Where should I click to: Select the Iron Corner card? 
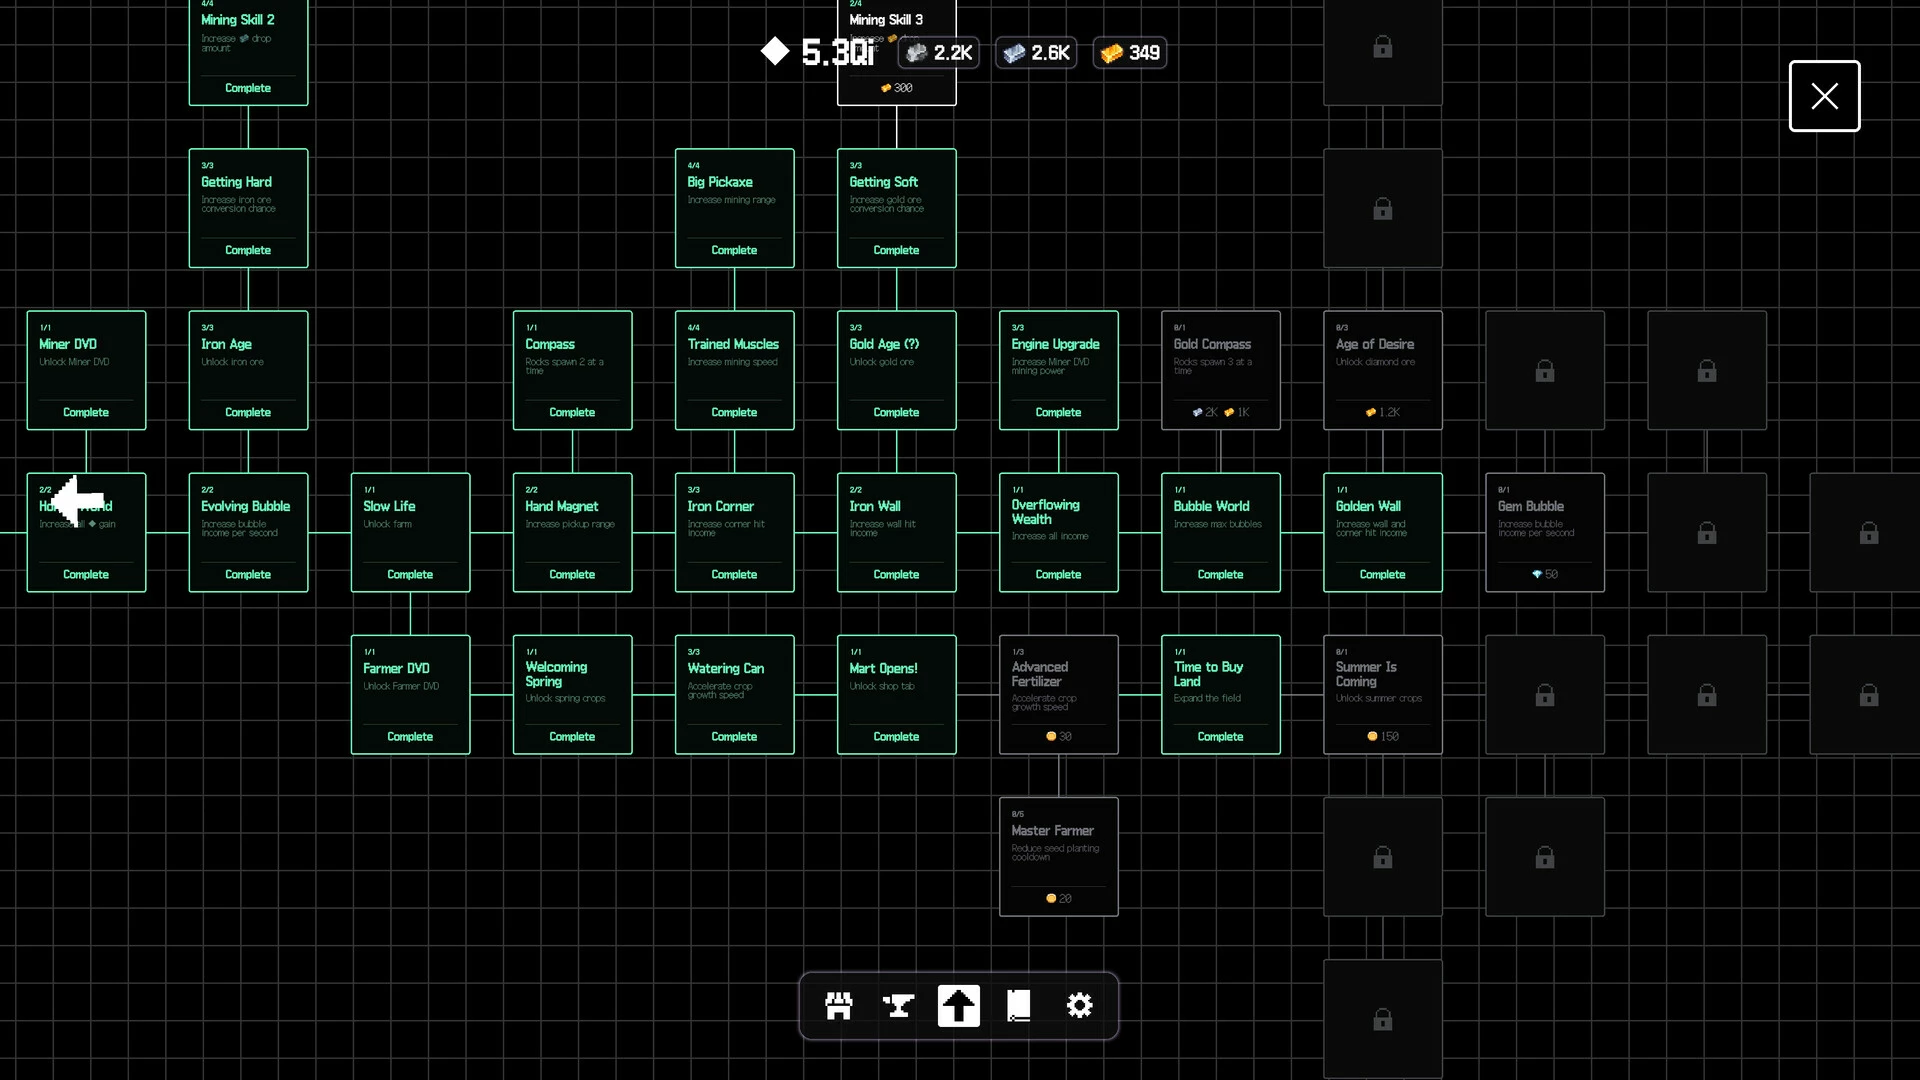tap(734, 532)
